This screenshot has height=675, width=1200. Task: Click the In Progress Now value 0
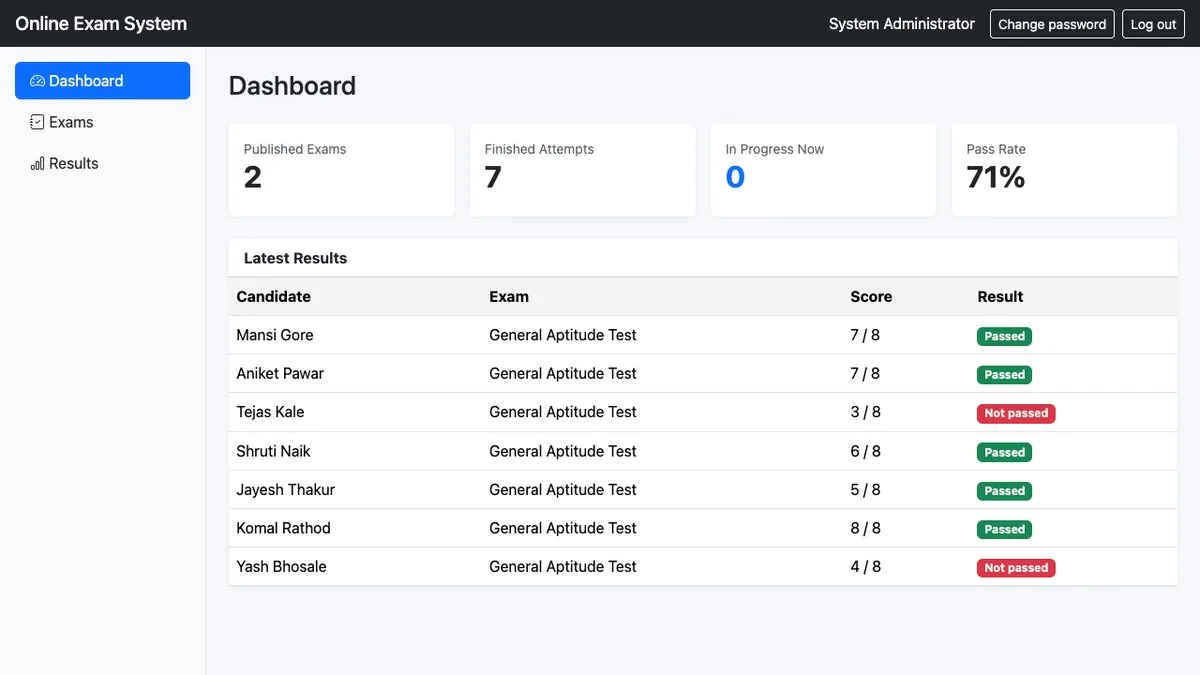pyautogui.click(x=735, y=177)
